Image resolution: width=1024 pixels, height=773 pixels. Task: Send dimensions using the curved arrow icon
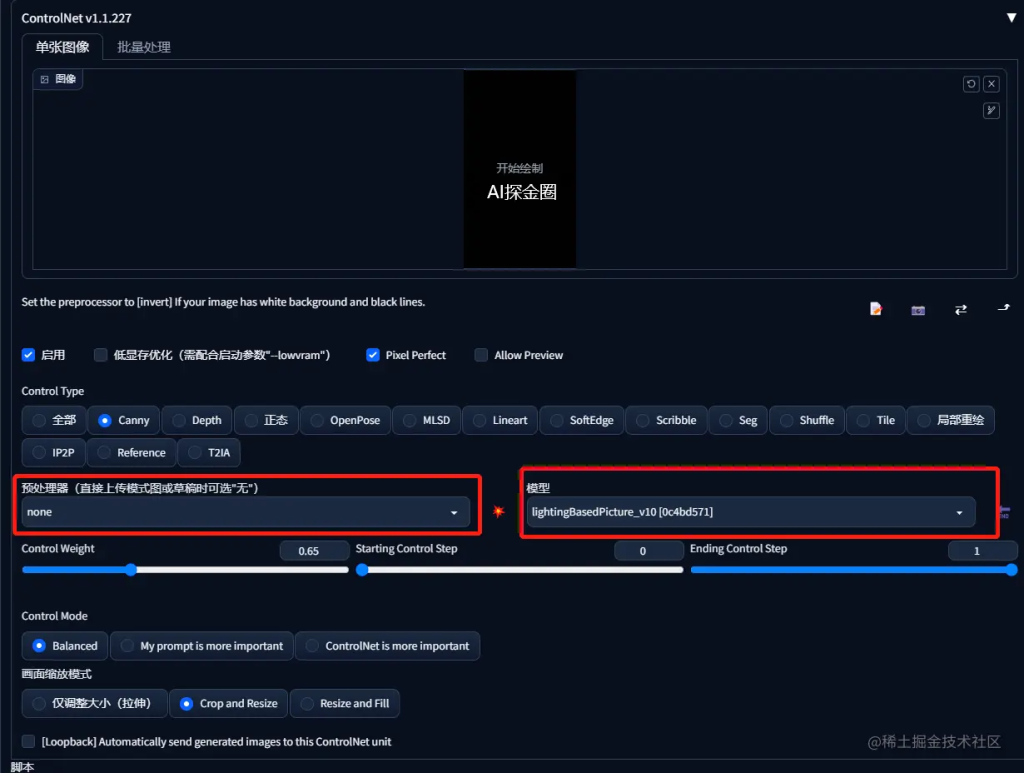[1004, 308]
